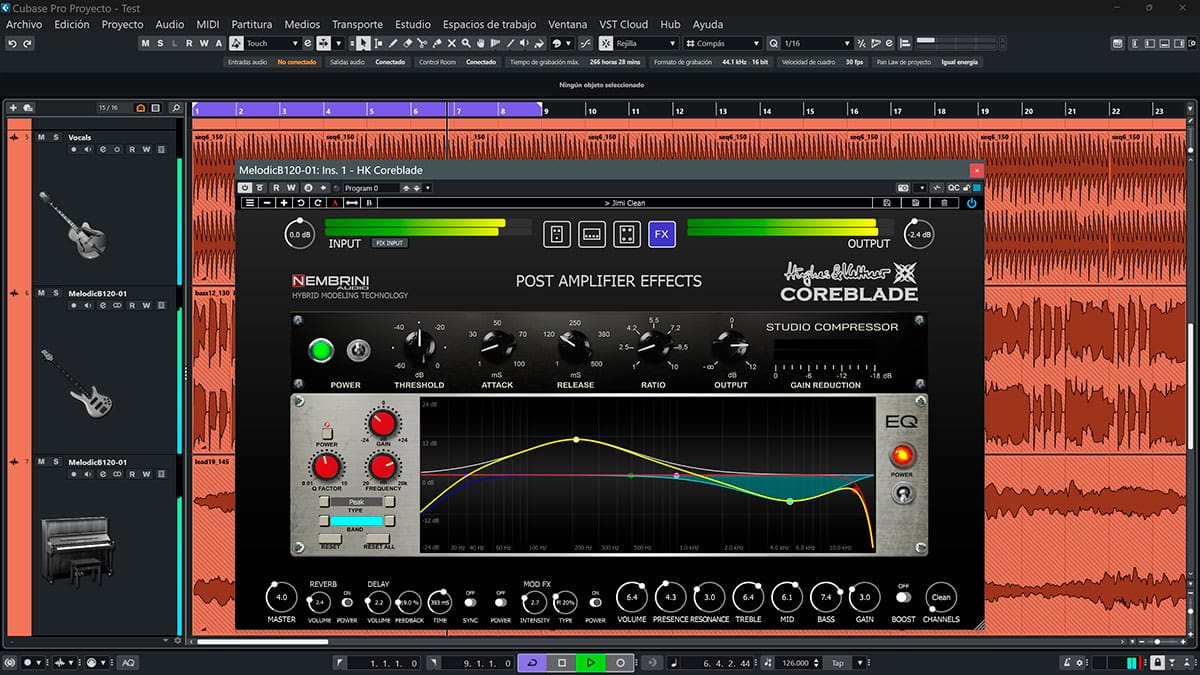Click the delete preset trash icon
1200x675 pixels.
click(944, 203)
